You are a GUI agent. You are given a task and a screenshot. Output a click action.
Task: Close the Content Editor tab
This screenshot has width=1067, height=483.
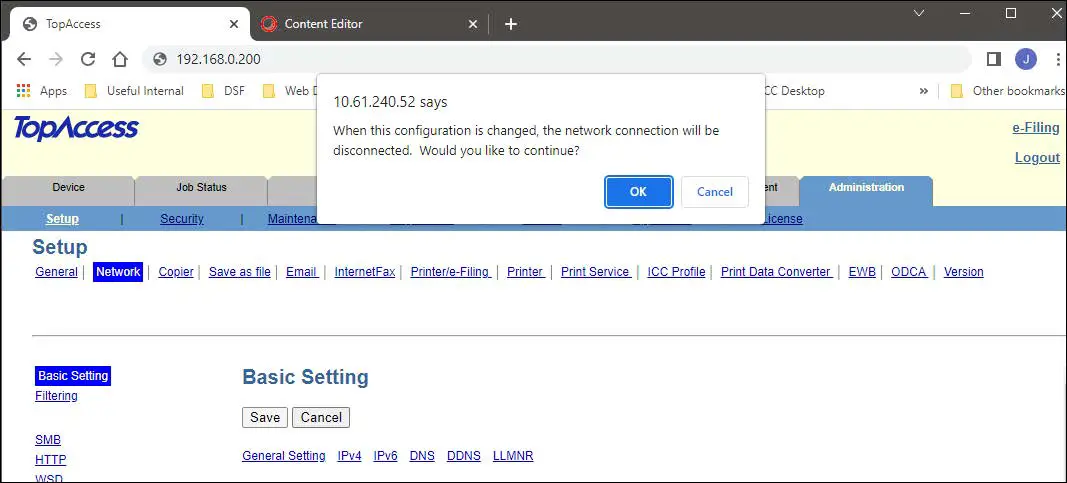click(474, 24)
